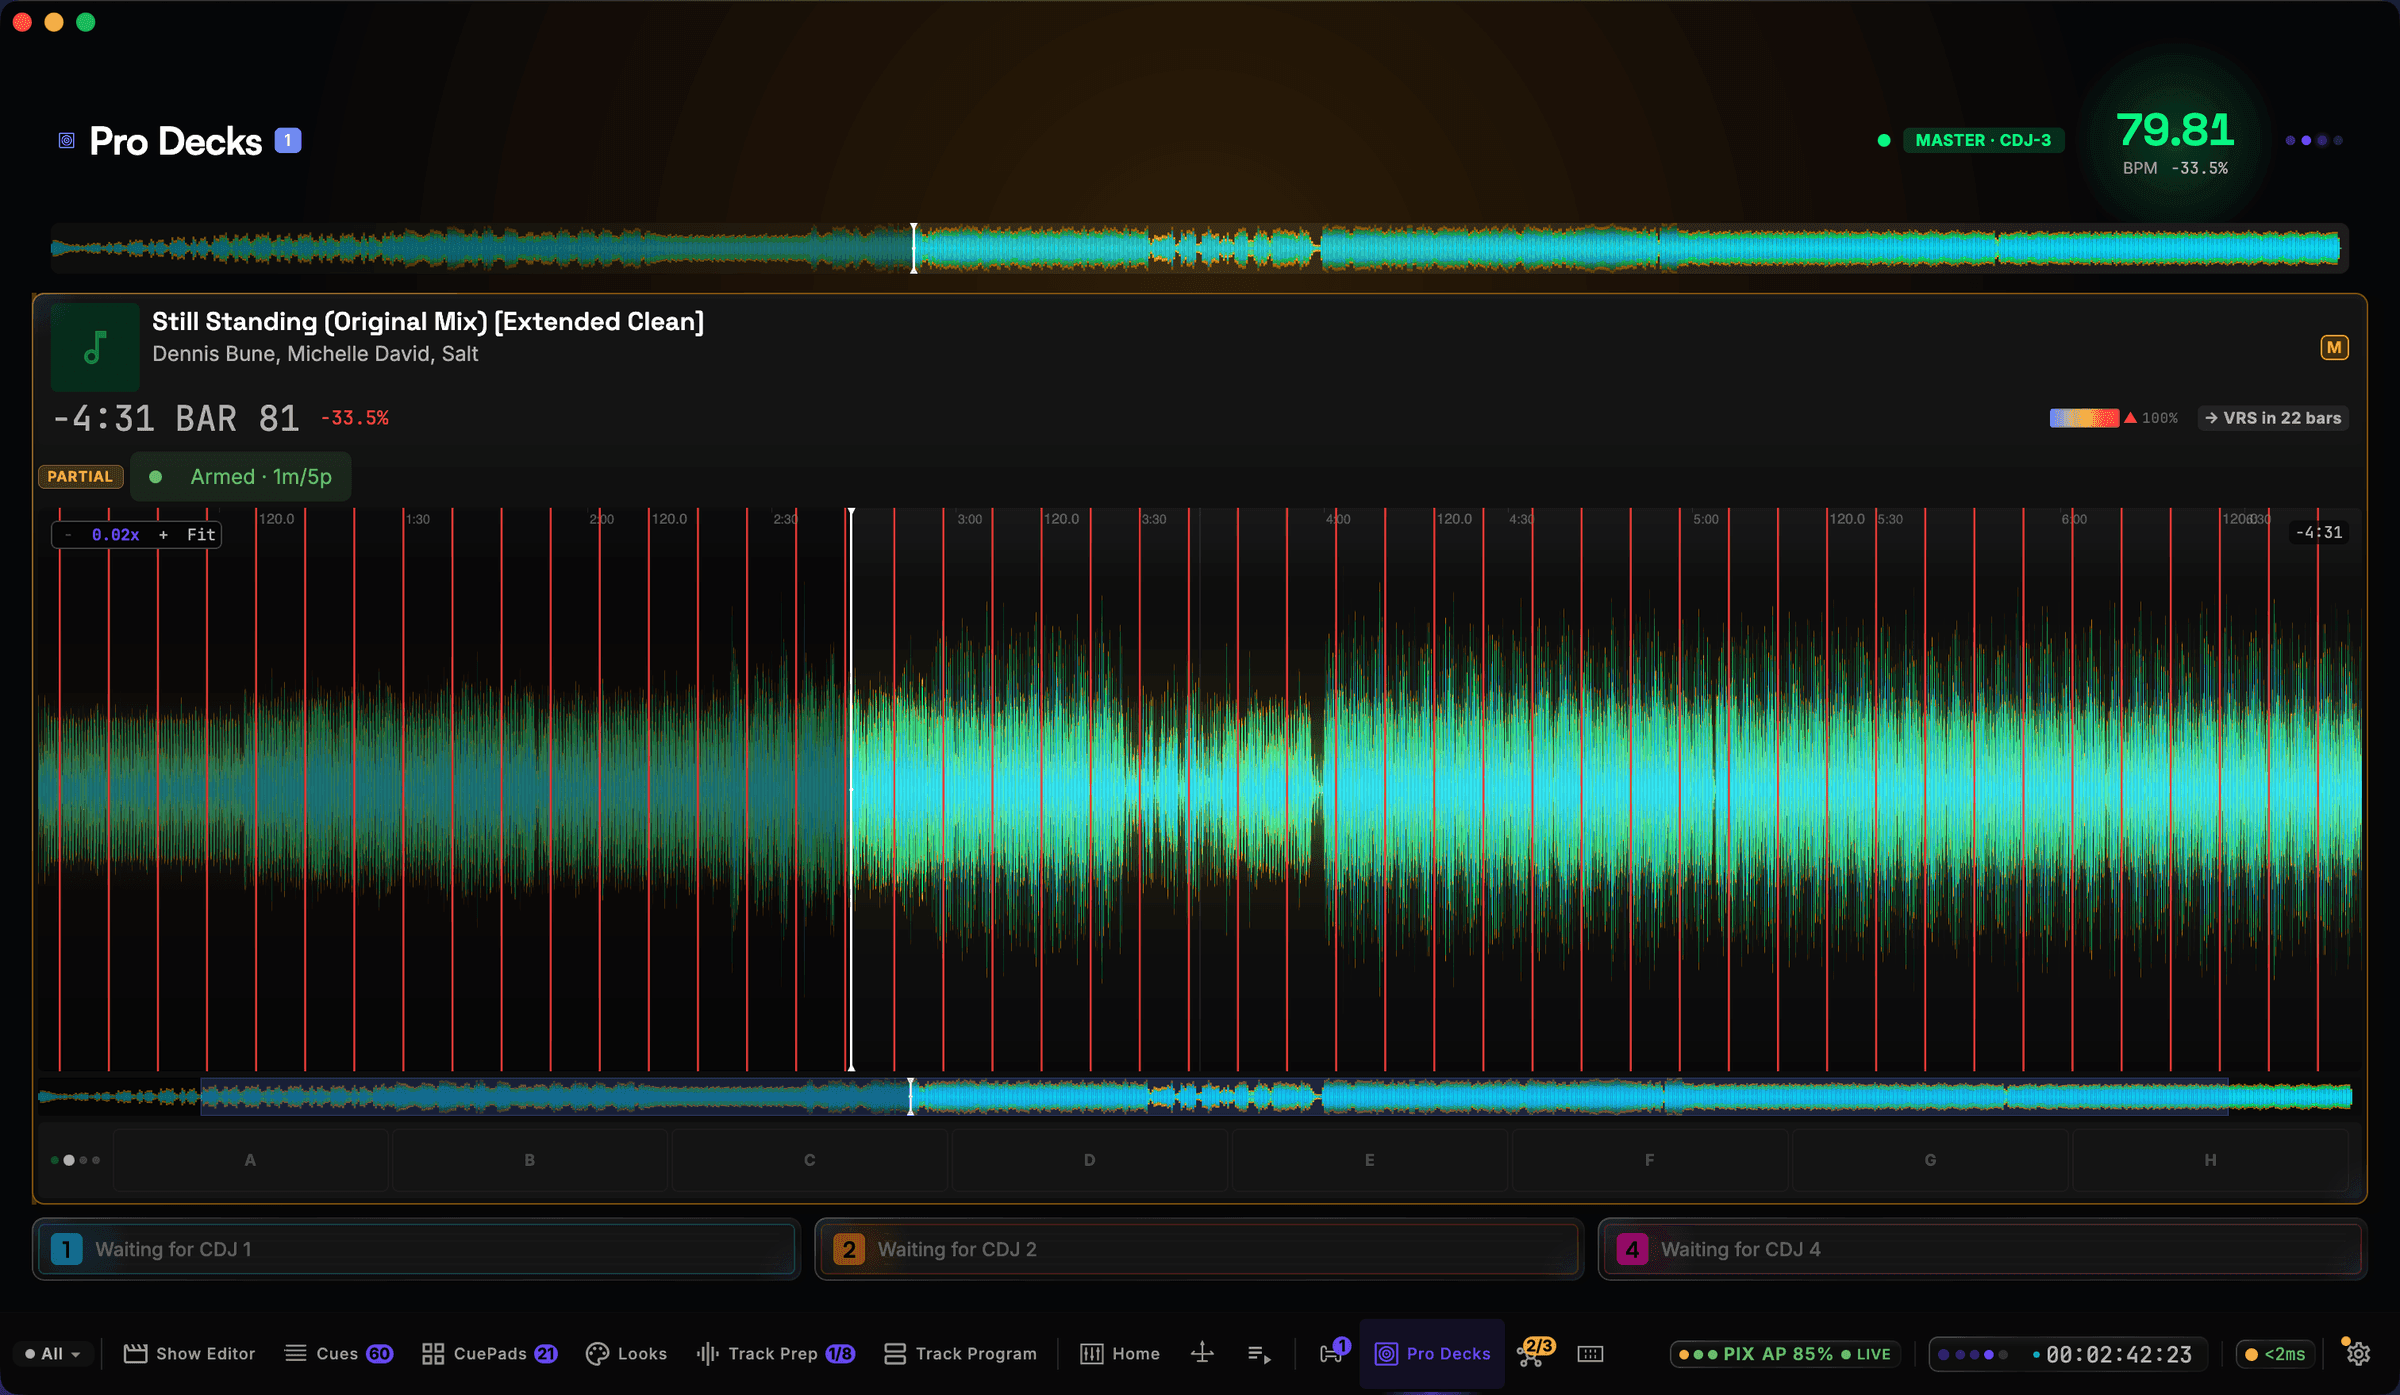This screenshot has height=1395, width=2400.
Task: Click the 0.02x zoom value
Action: (116, 534)
